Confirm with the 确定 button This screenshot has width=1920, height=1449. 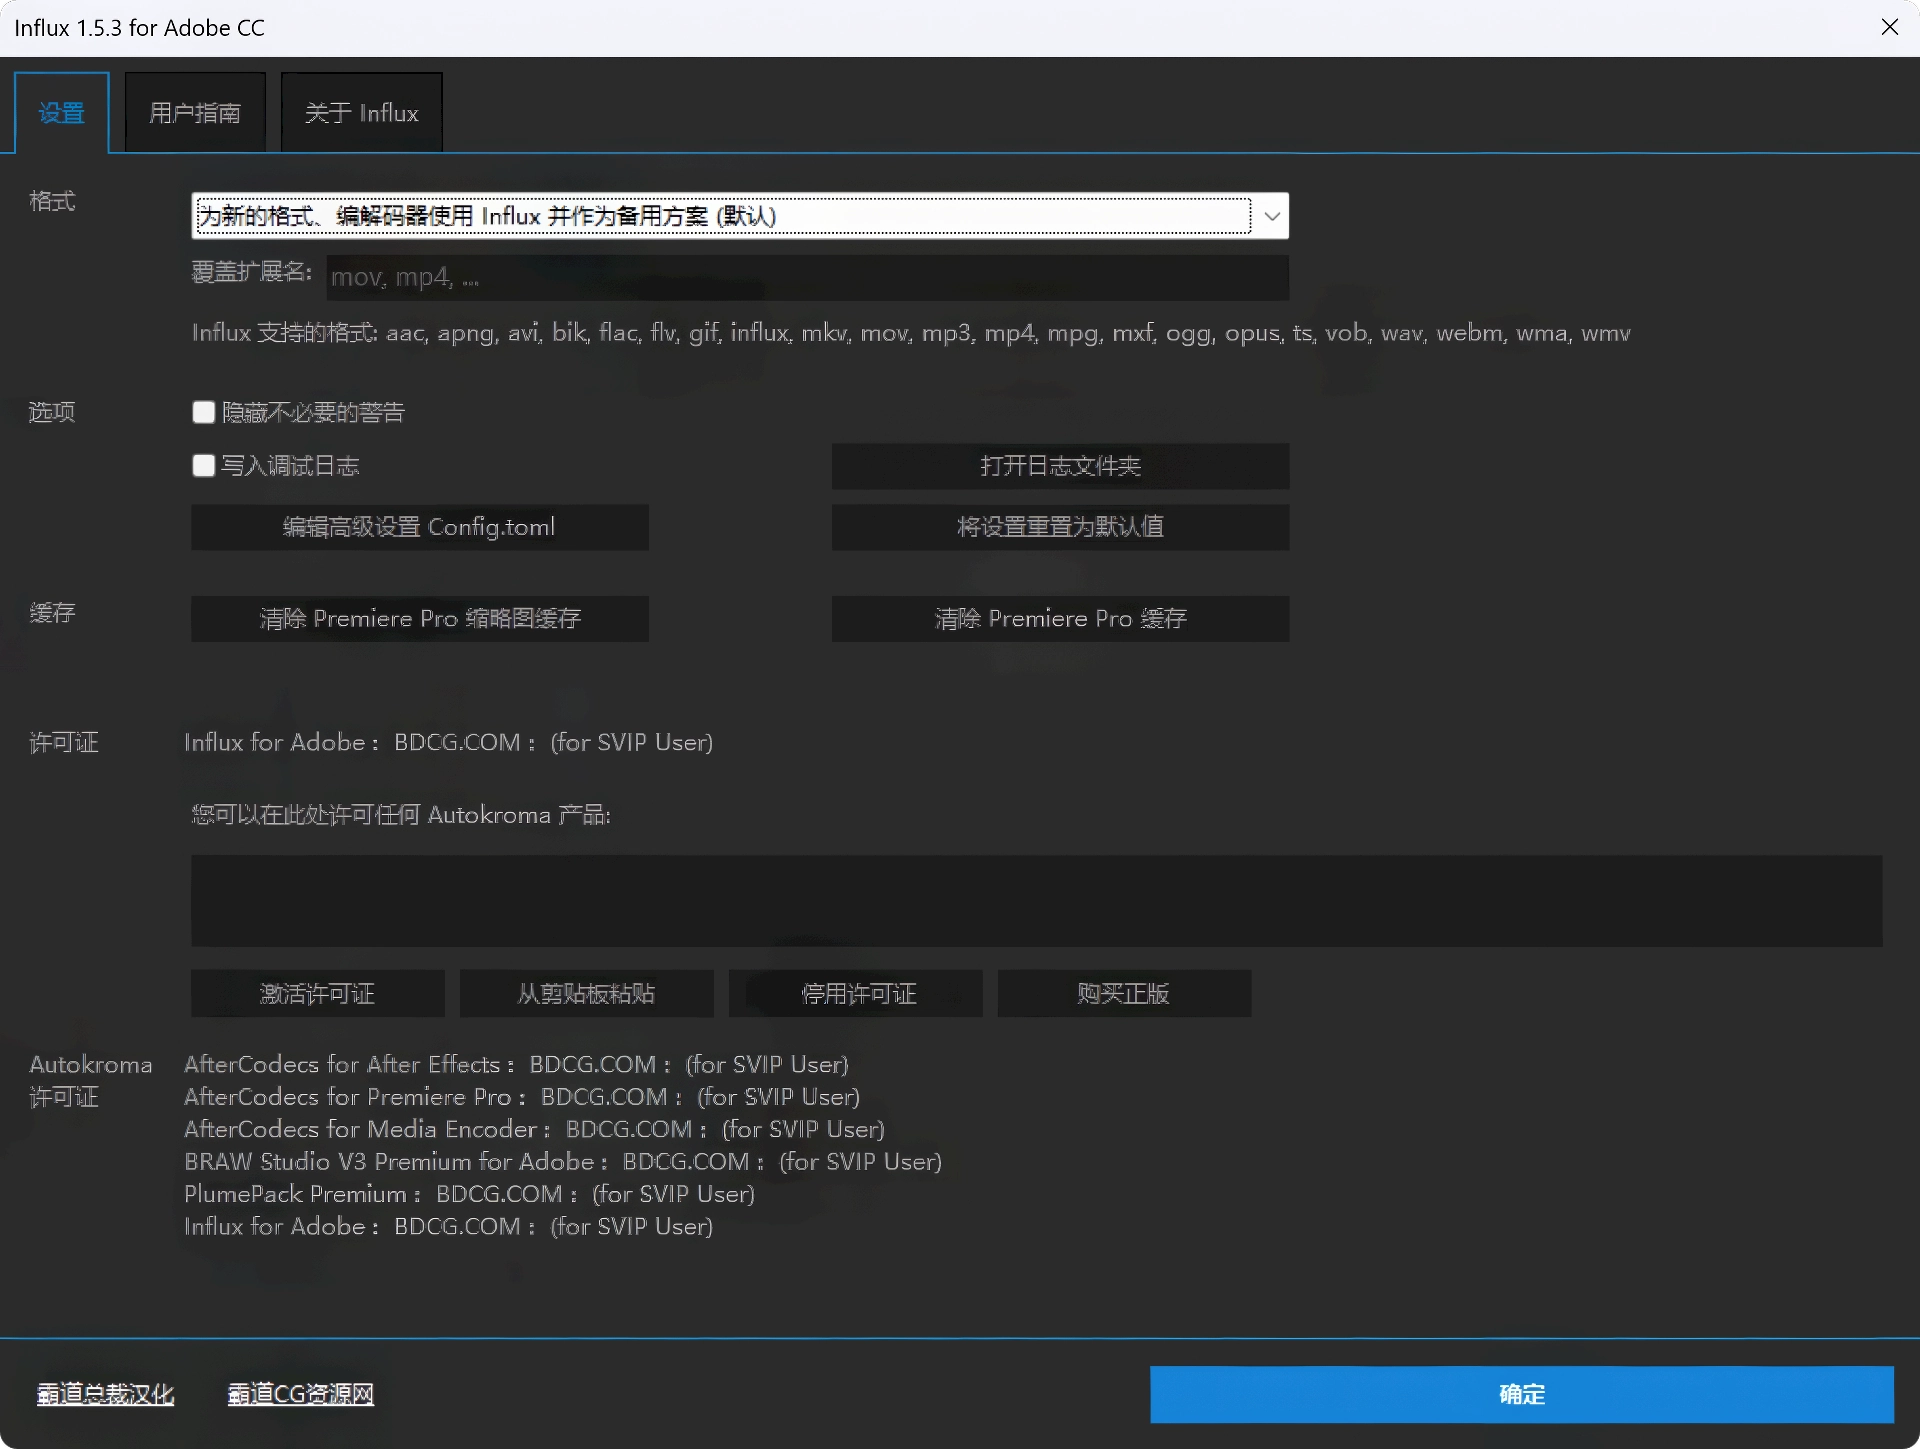1522,1395
